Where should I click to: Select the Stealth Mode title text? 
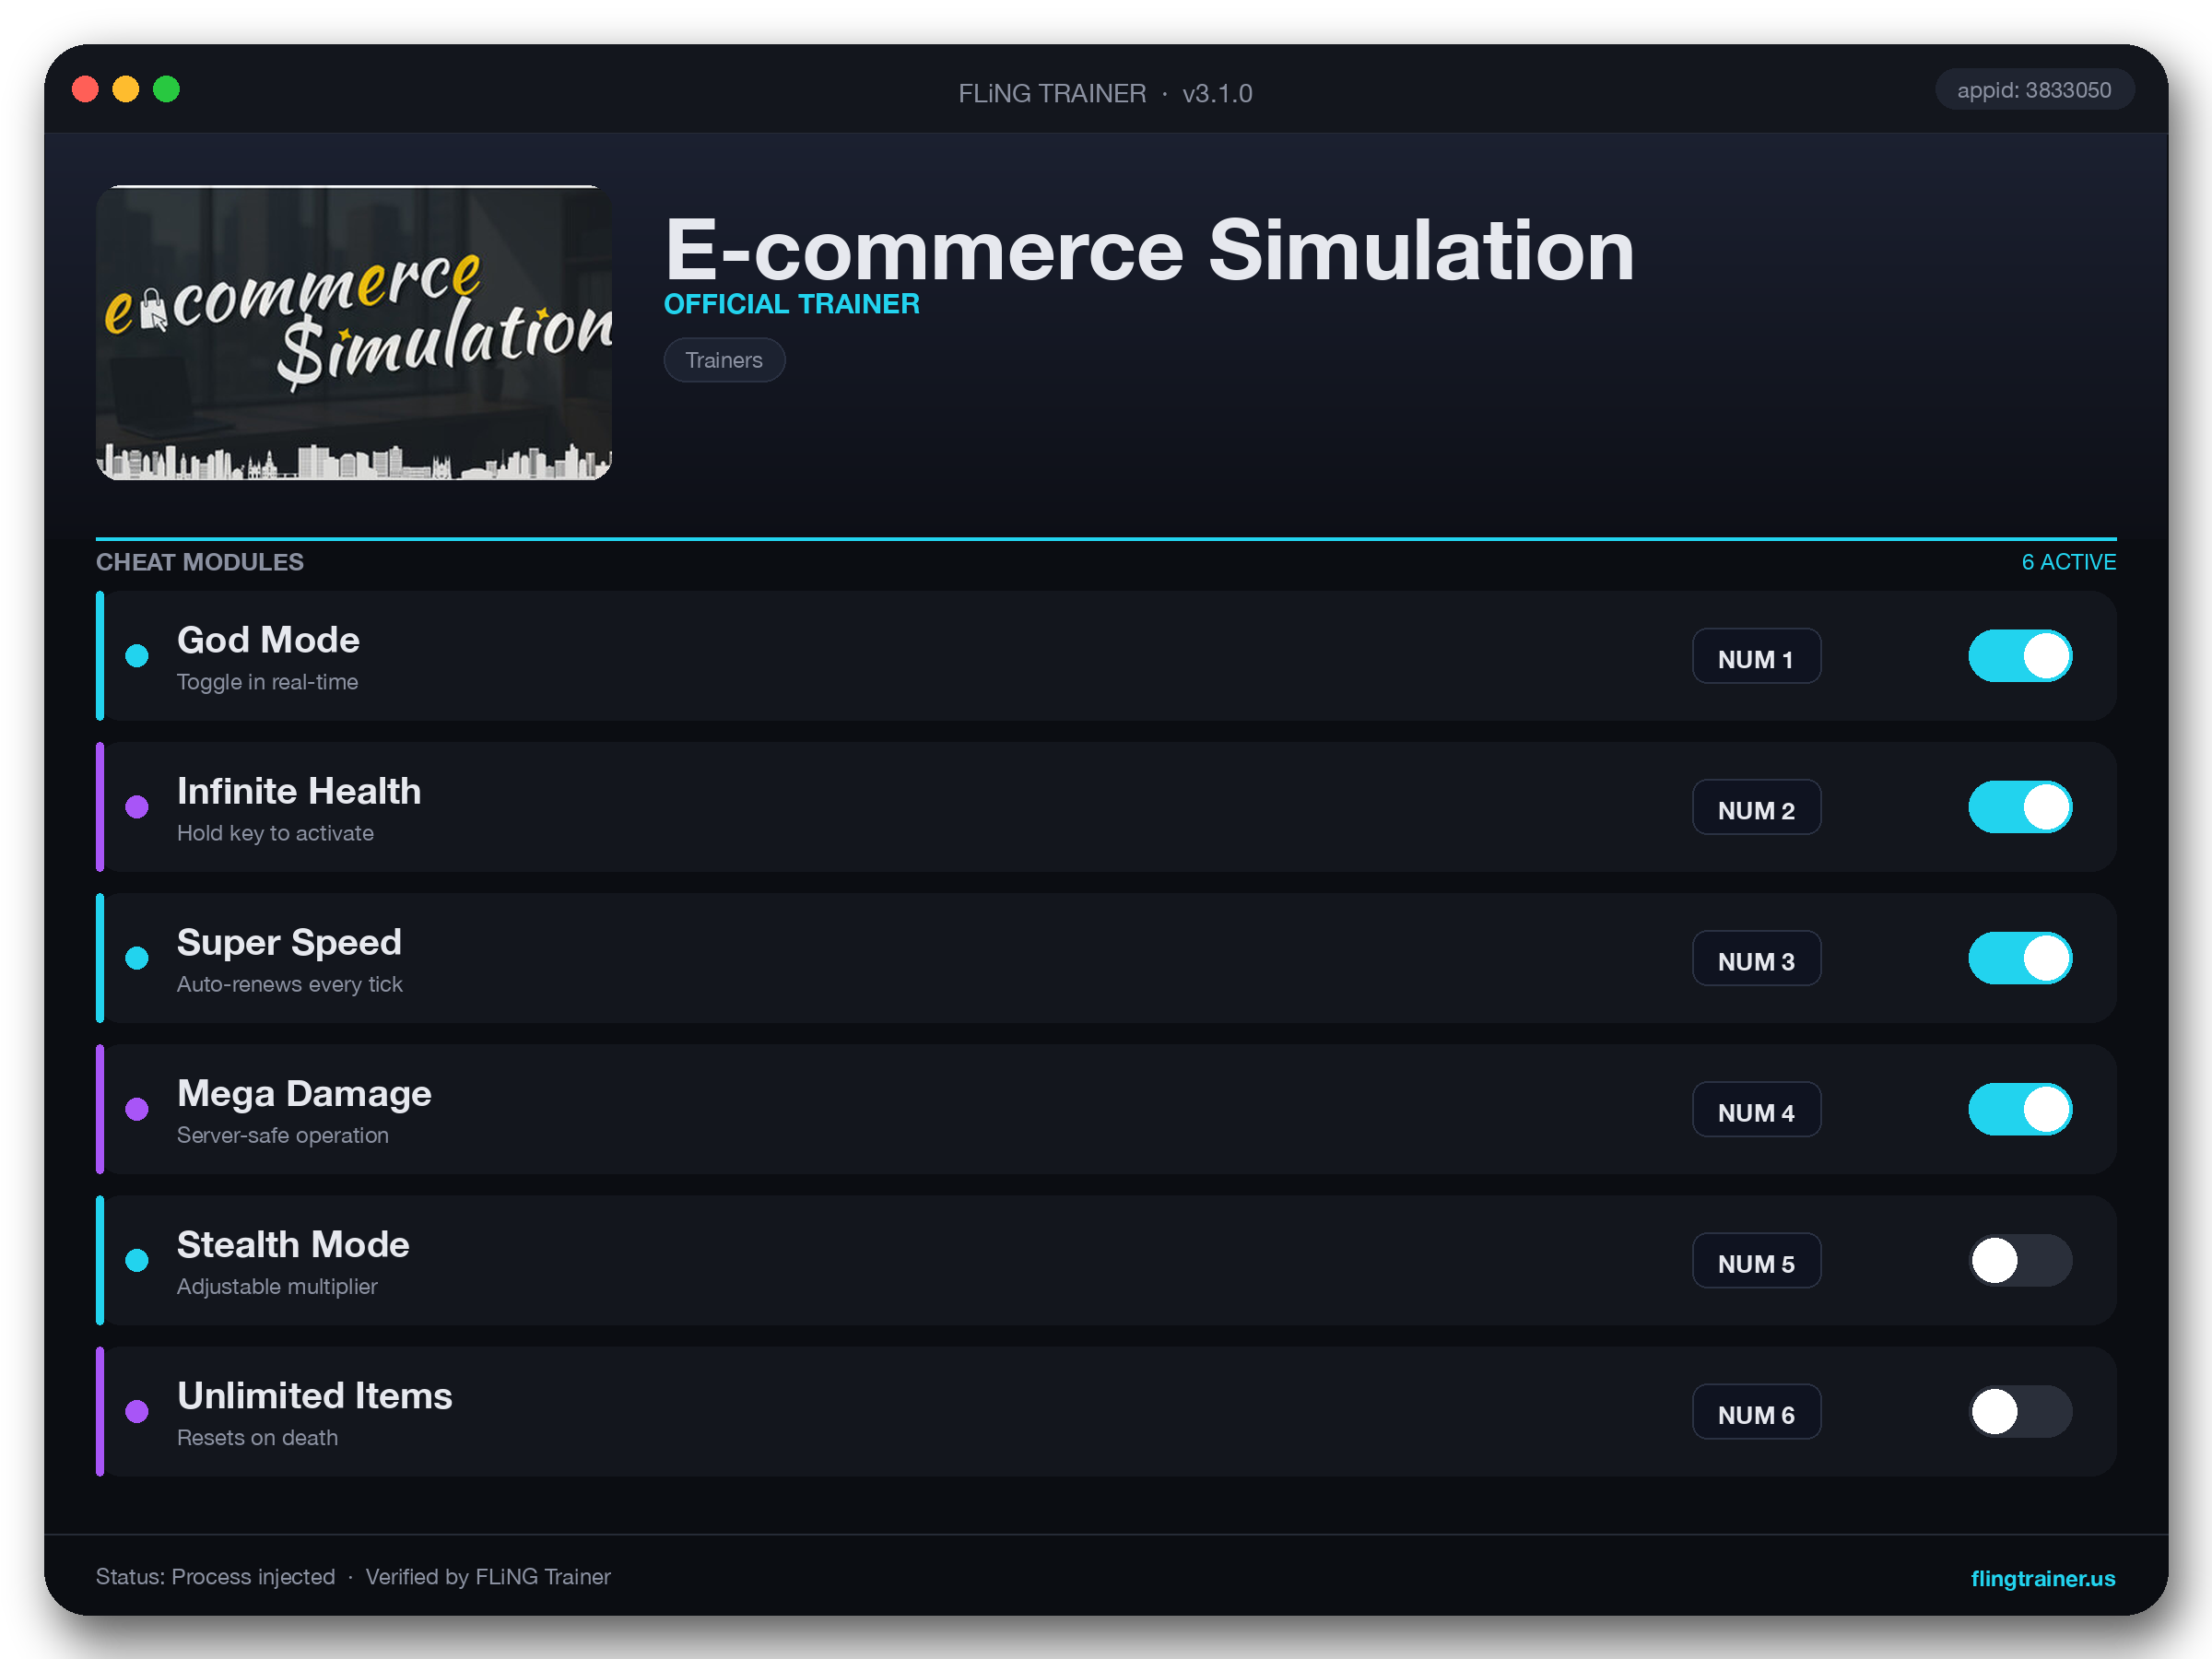tap(293, 1245)
